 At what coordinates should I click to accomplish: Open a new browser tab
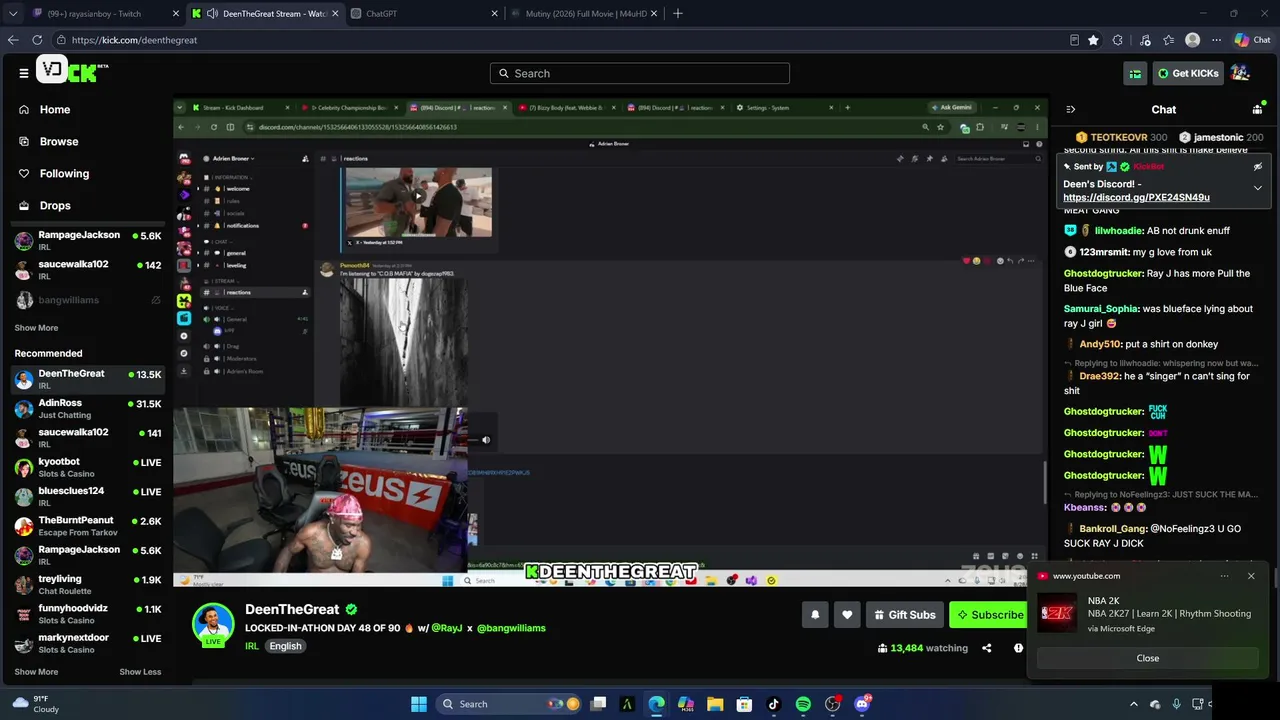click(x=678, y=14)
